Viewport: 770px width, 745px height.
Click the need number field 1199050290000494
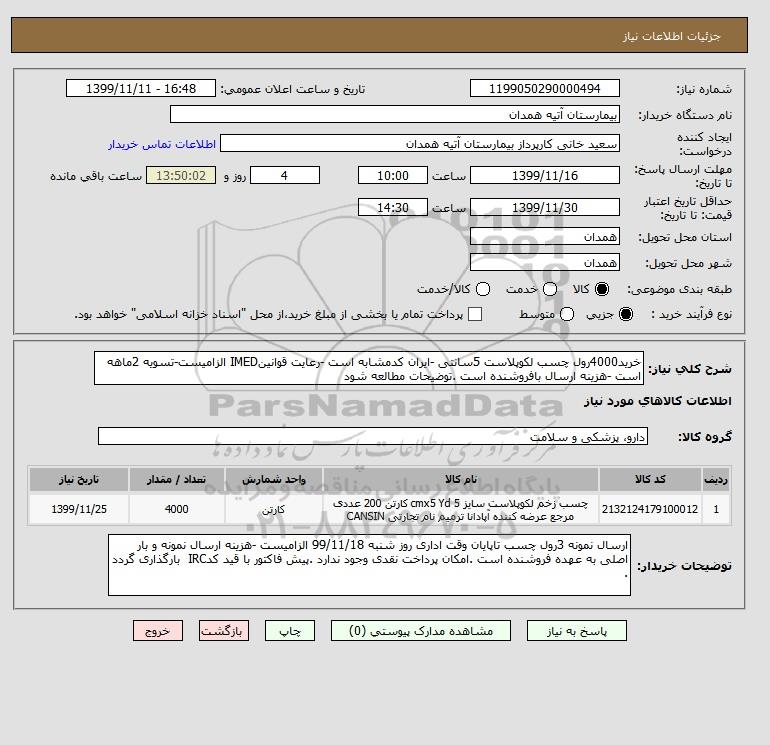point(545,88)
